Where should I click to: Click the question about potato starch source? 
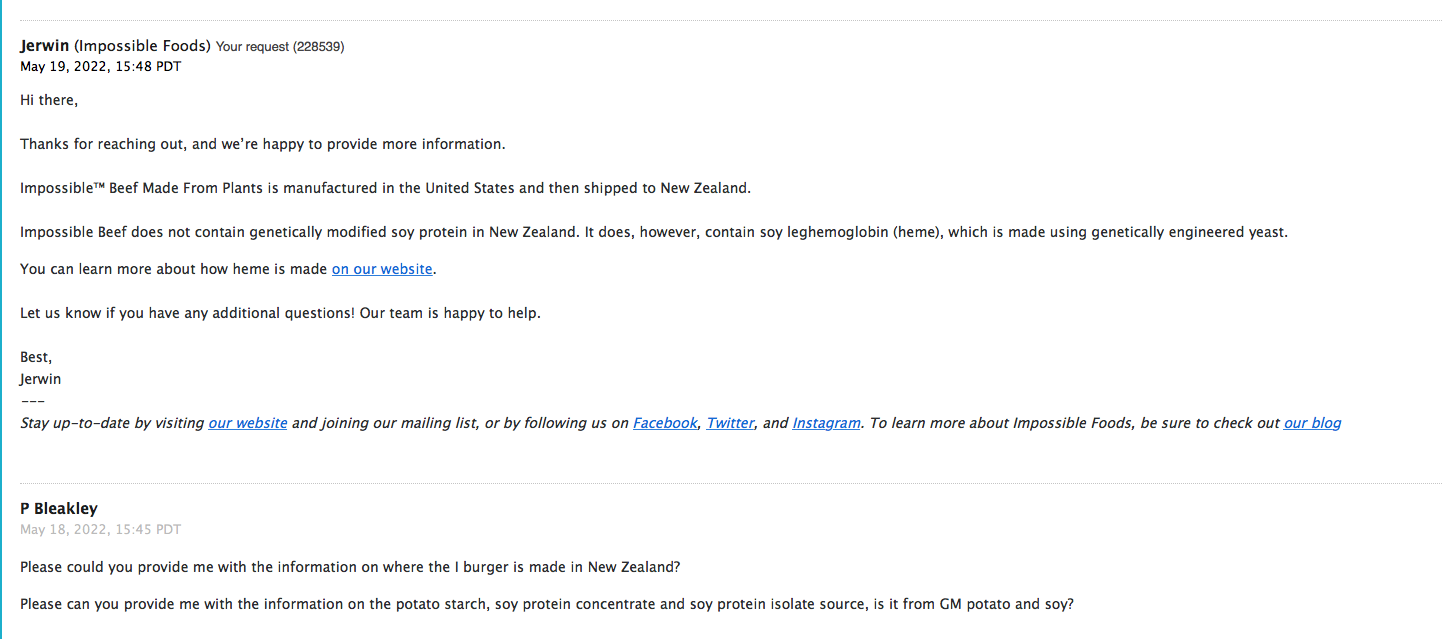pos(547,605)
